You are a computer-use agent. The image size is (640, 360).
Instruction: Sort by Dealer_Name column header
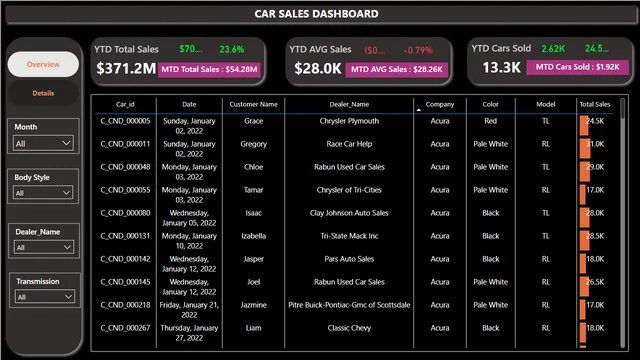tap(349, 104)
